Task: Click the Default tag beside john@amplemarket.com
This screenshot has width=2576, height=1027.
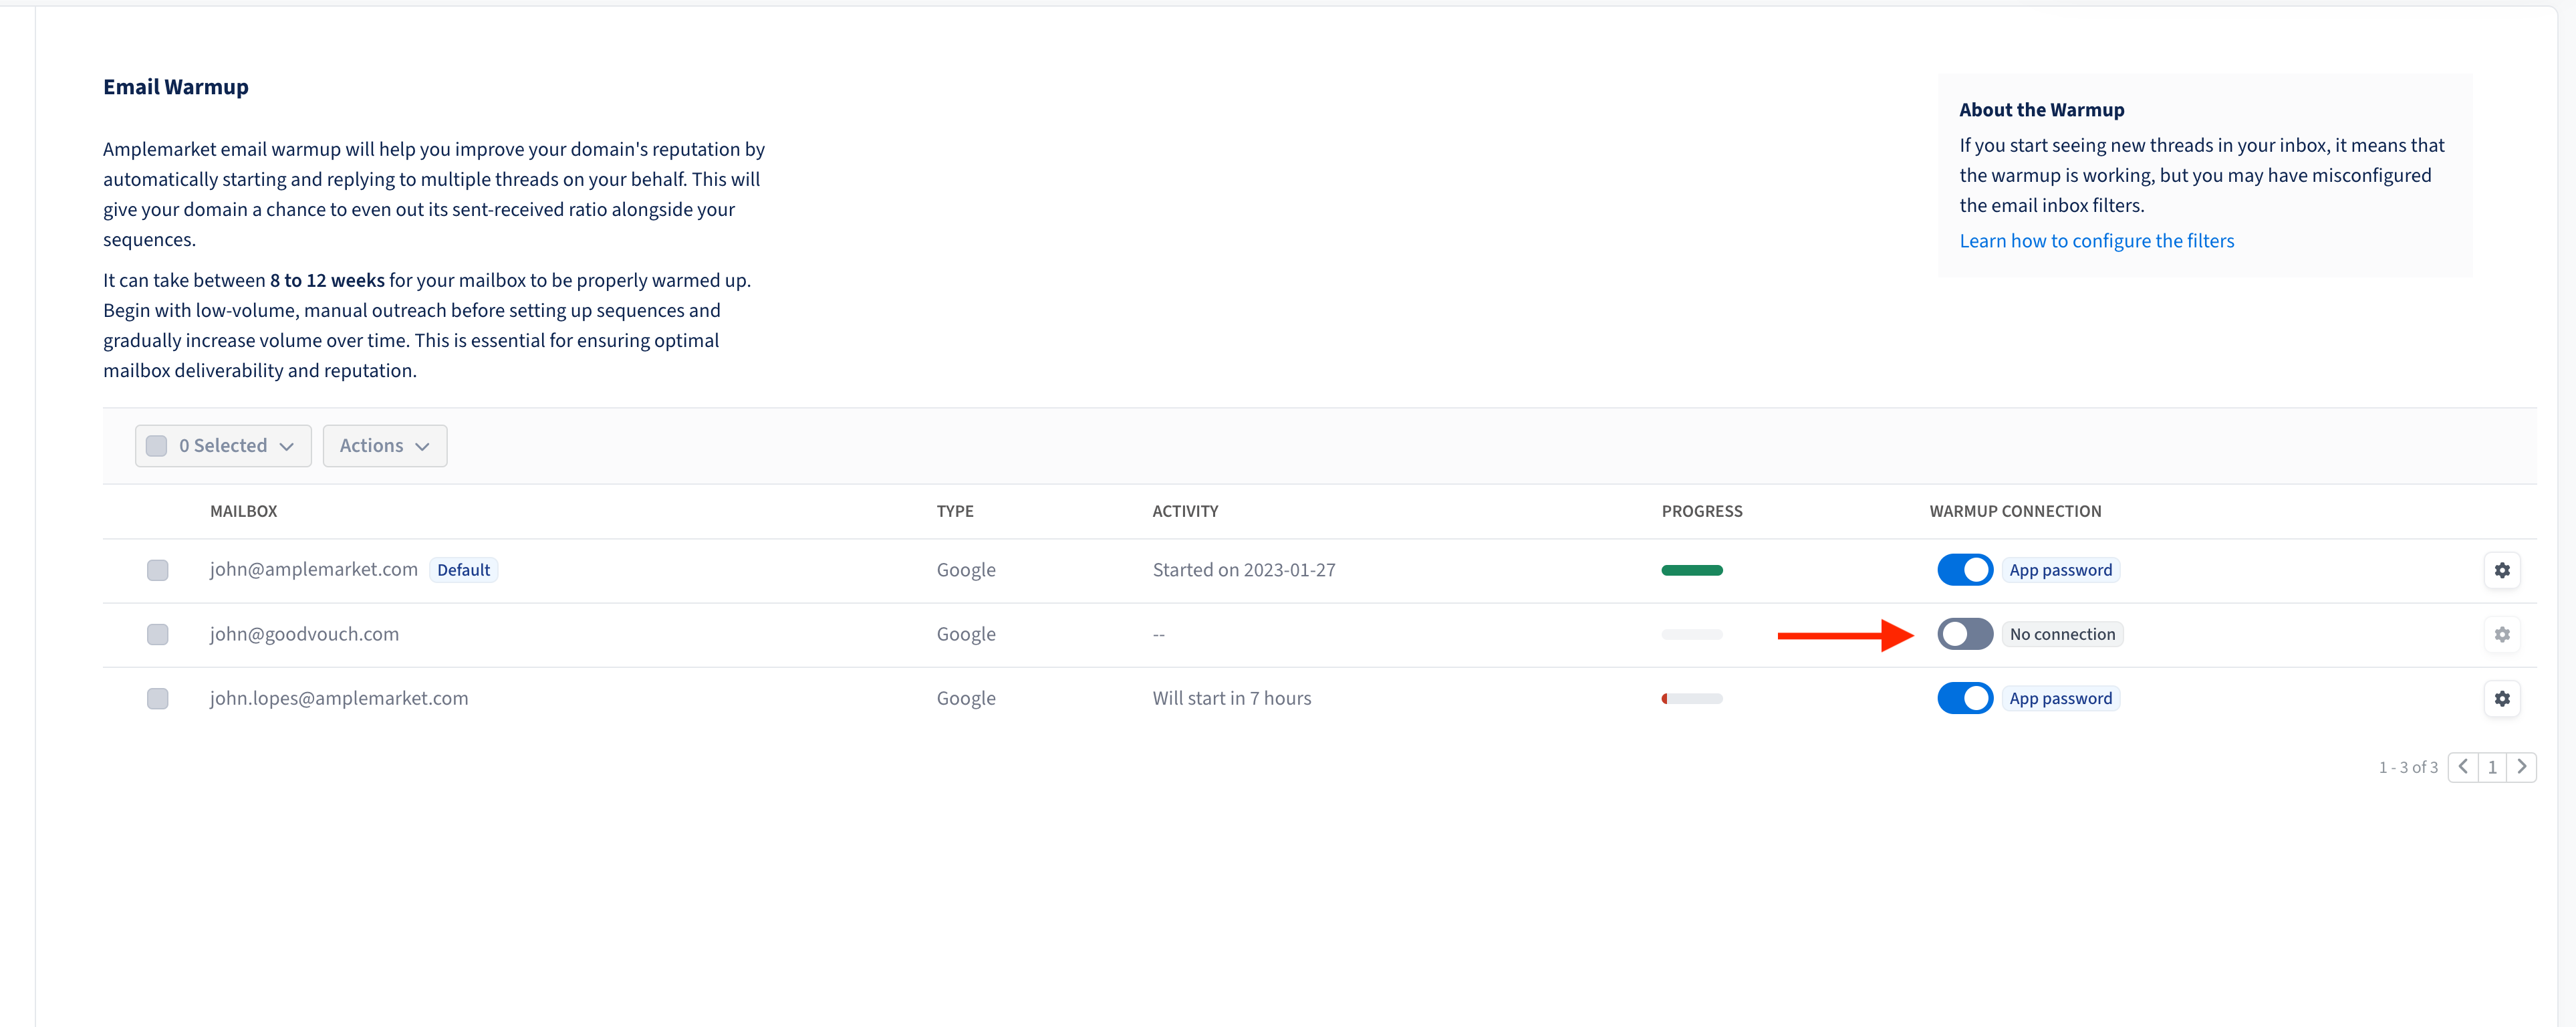Action: pyautogui.click(x=463, y=570)
